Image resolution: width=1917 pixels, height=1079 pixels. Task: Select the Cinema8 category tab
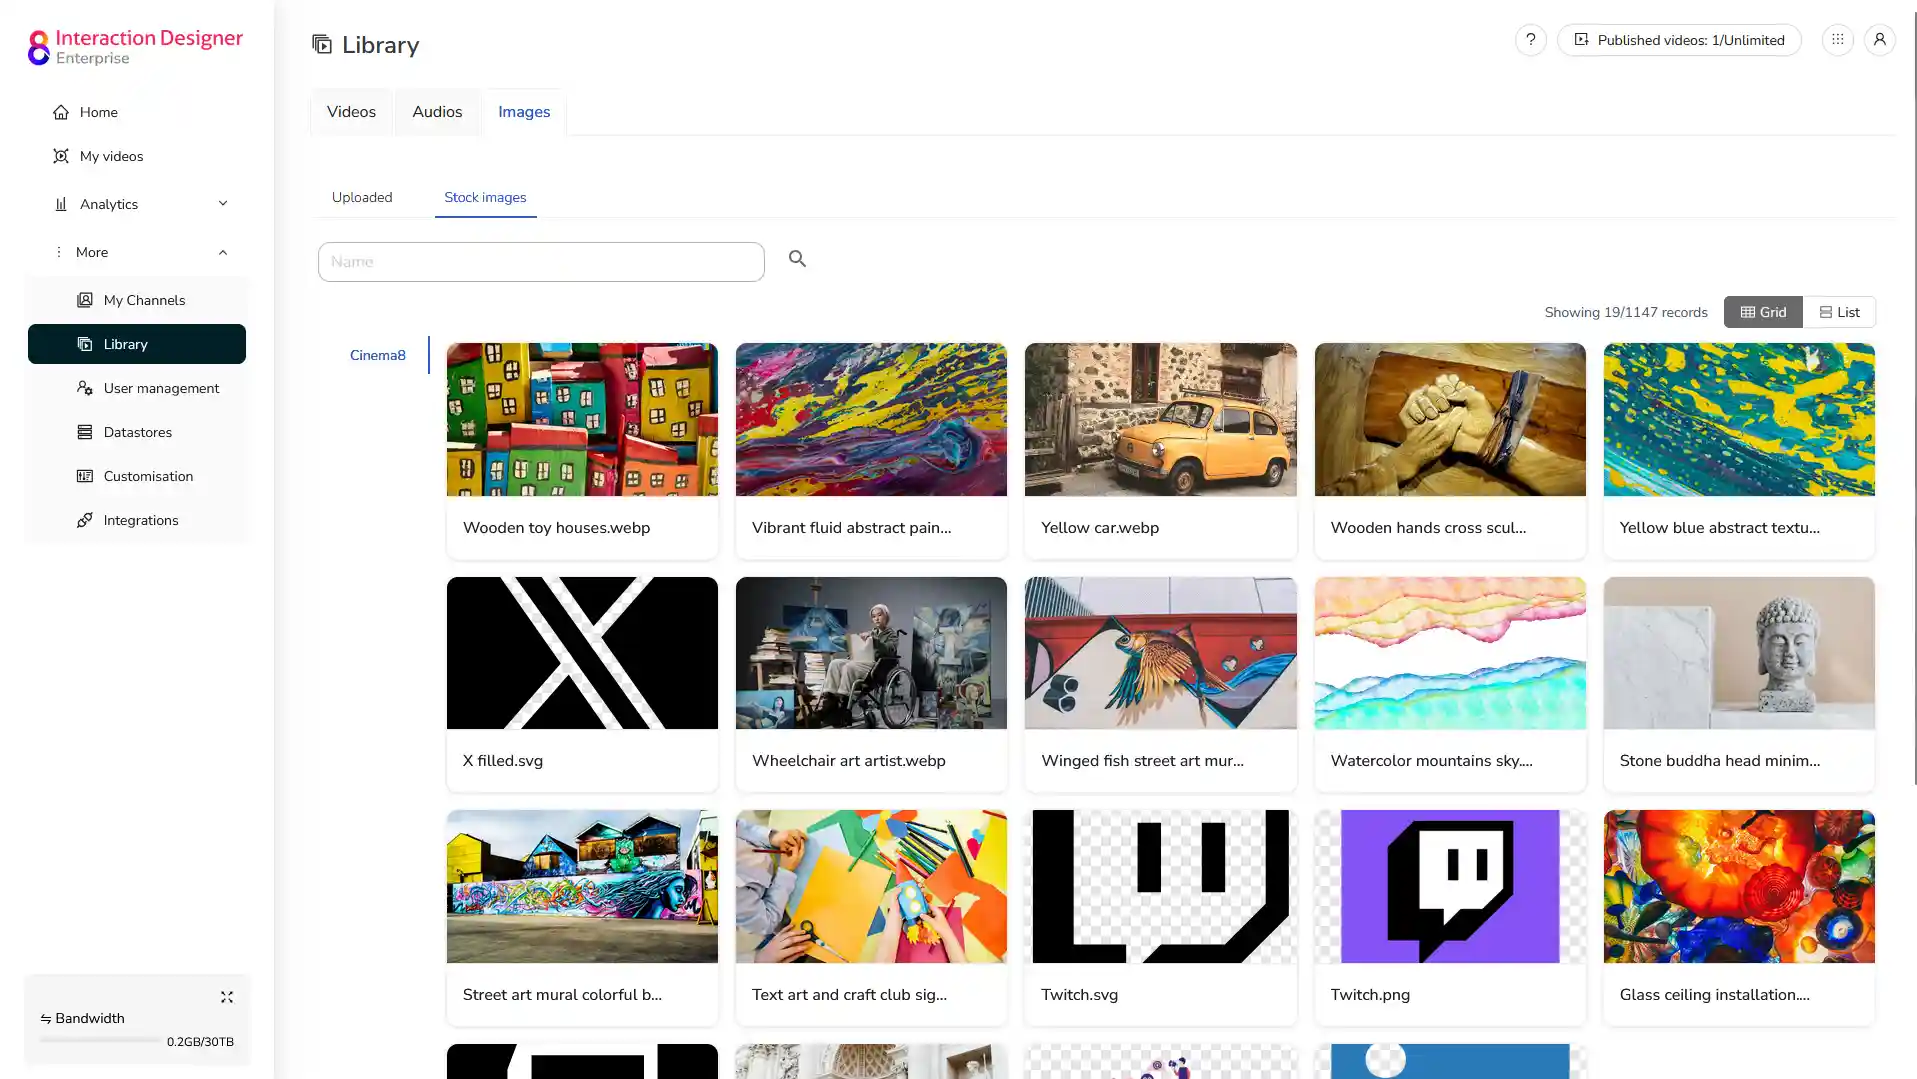coord(378,355)
